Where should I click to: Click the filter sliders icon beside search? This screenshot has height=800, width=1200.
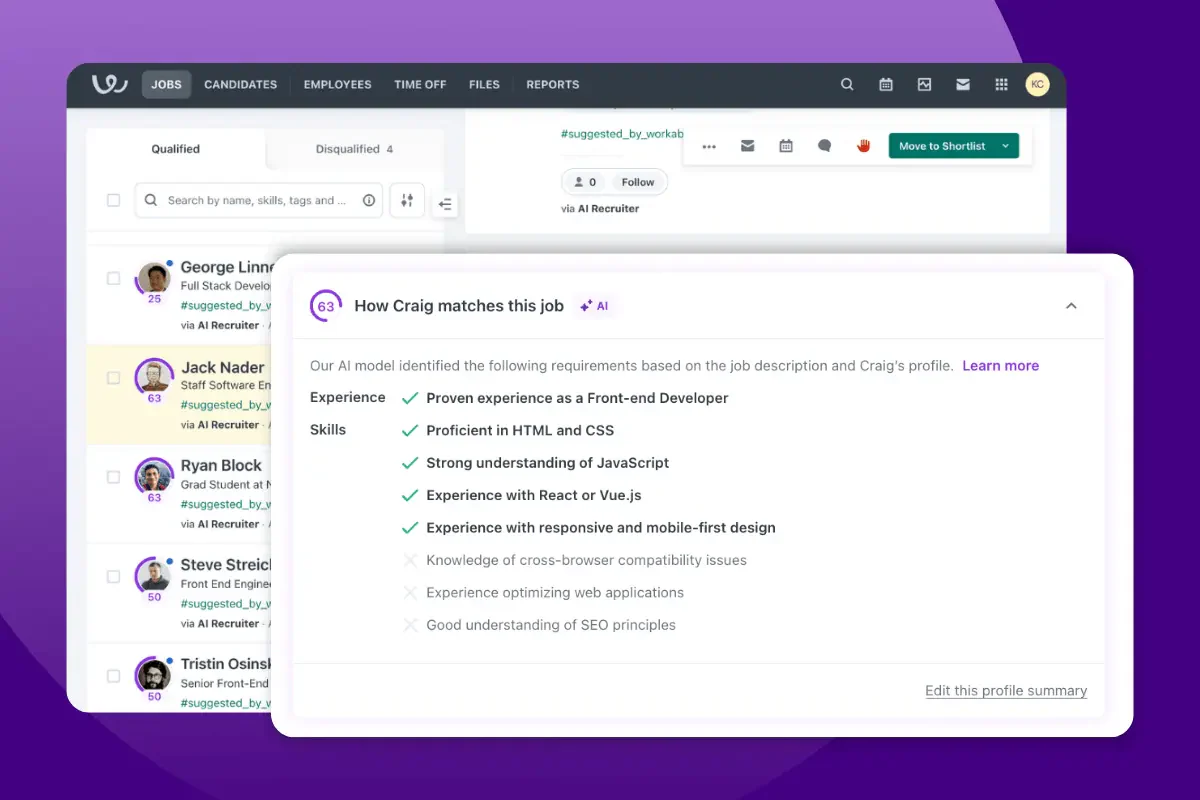click(407, 200)
